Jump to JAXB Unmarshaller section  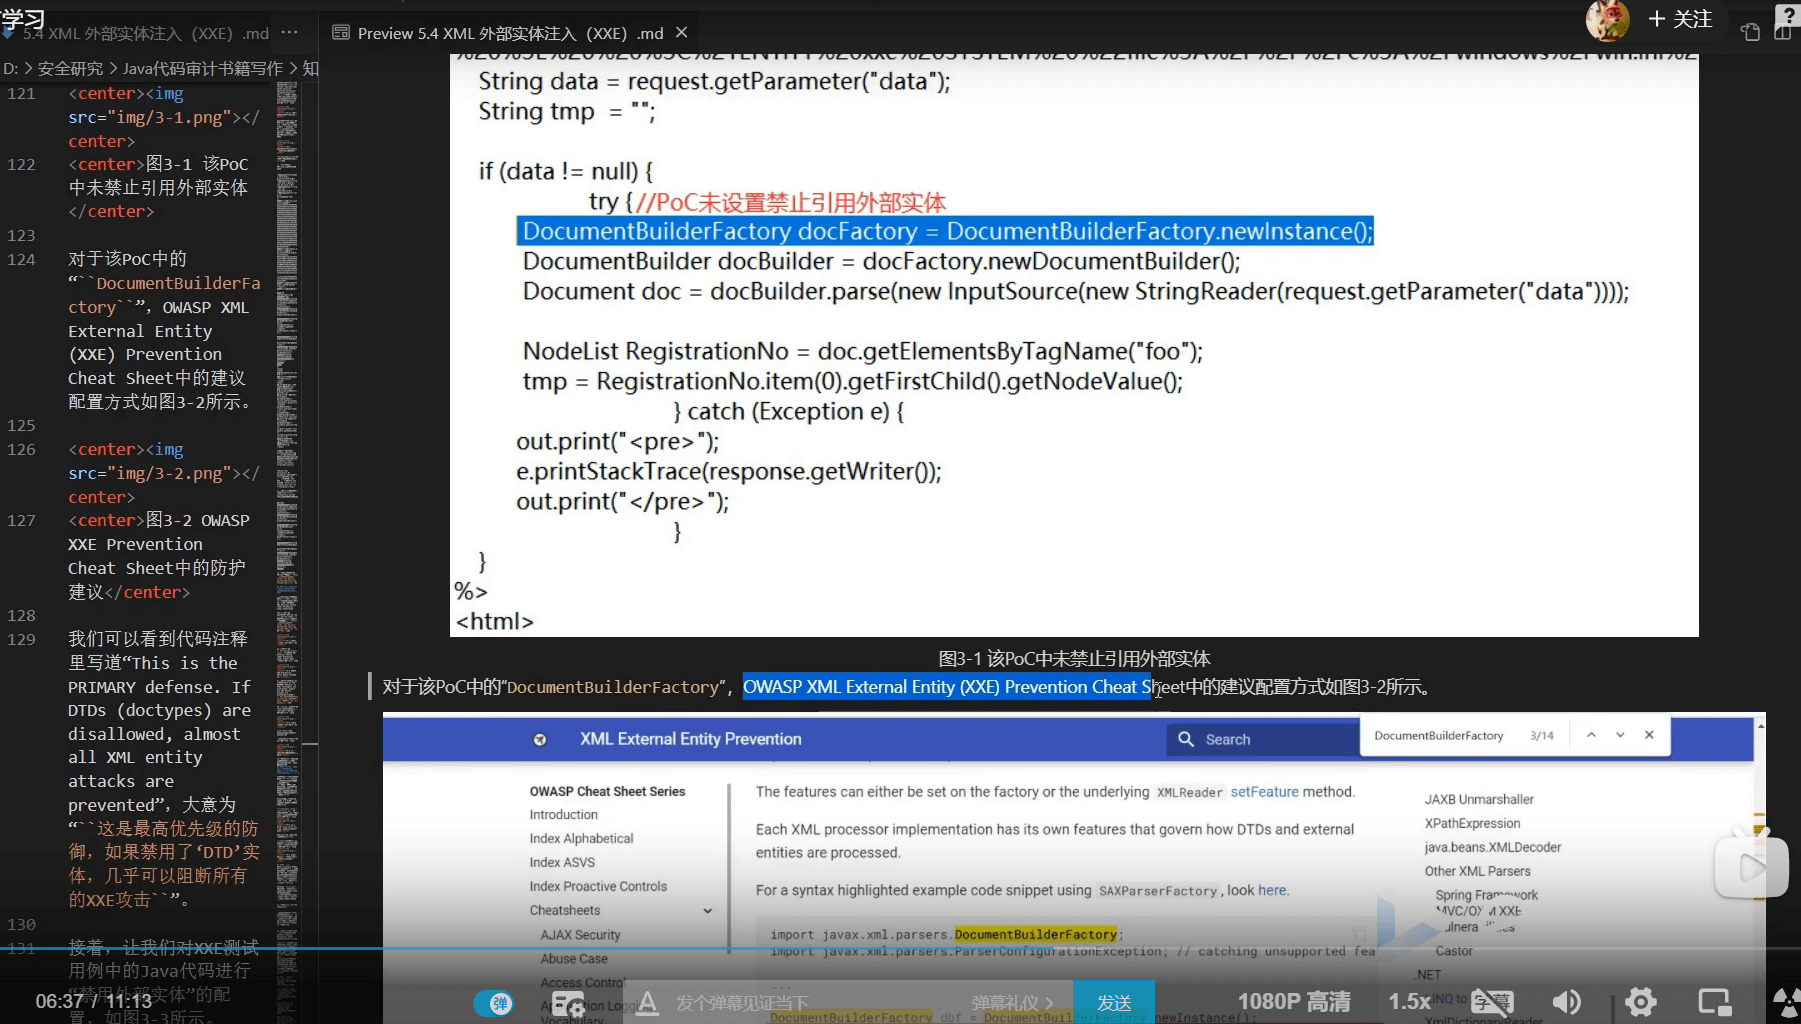click(x=1479, y=799)
